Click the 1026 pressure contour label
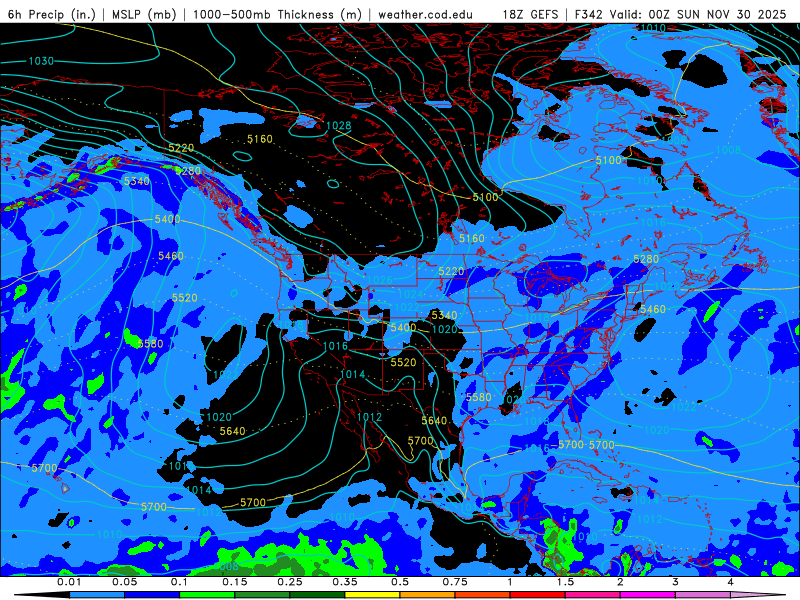Image resolution: width=800 pixels, height=600 pixels. 380,280
